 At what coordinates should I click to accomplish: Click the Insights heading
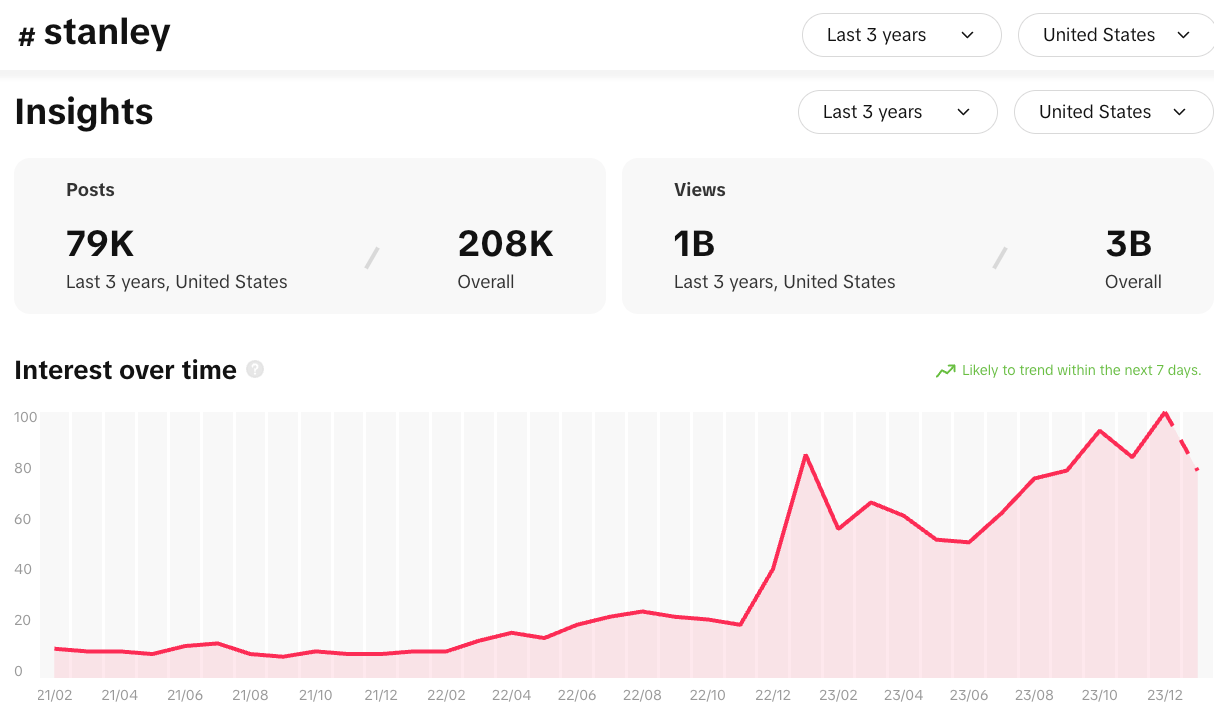84,111
